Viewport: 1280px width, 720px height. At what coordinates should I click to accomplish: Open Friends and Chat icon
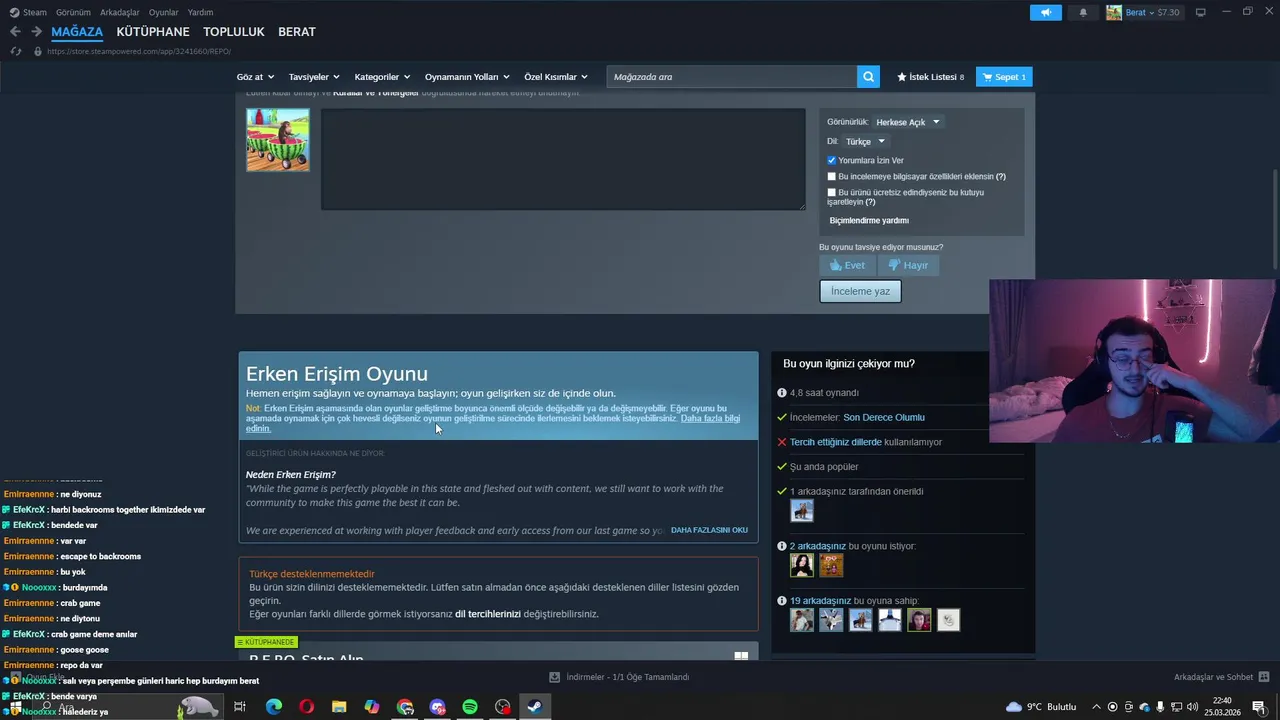click(x=1265, y=677)
